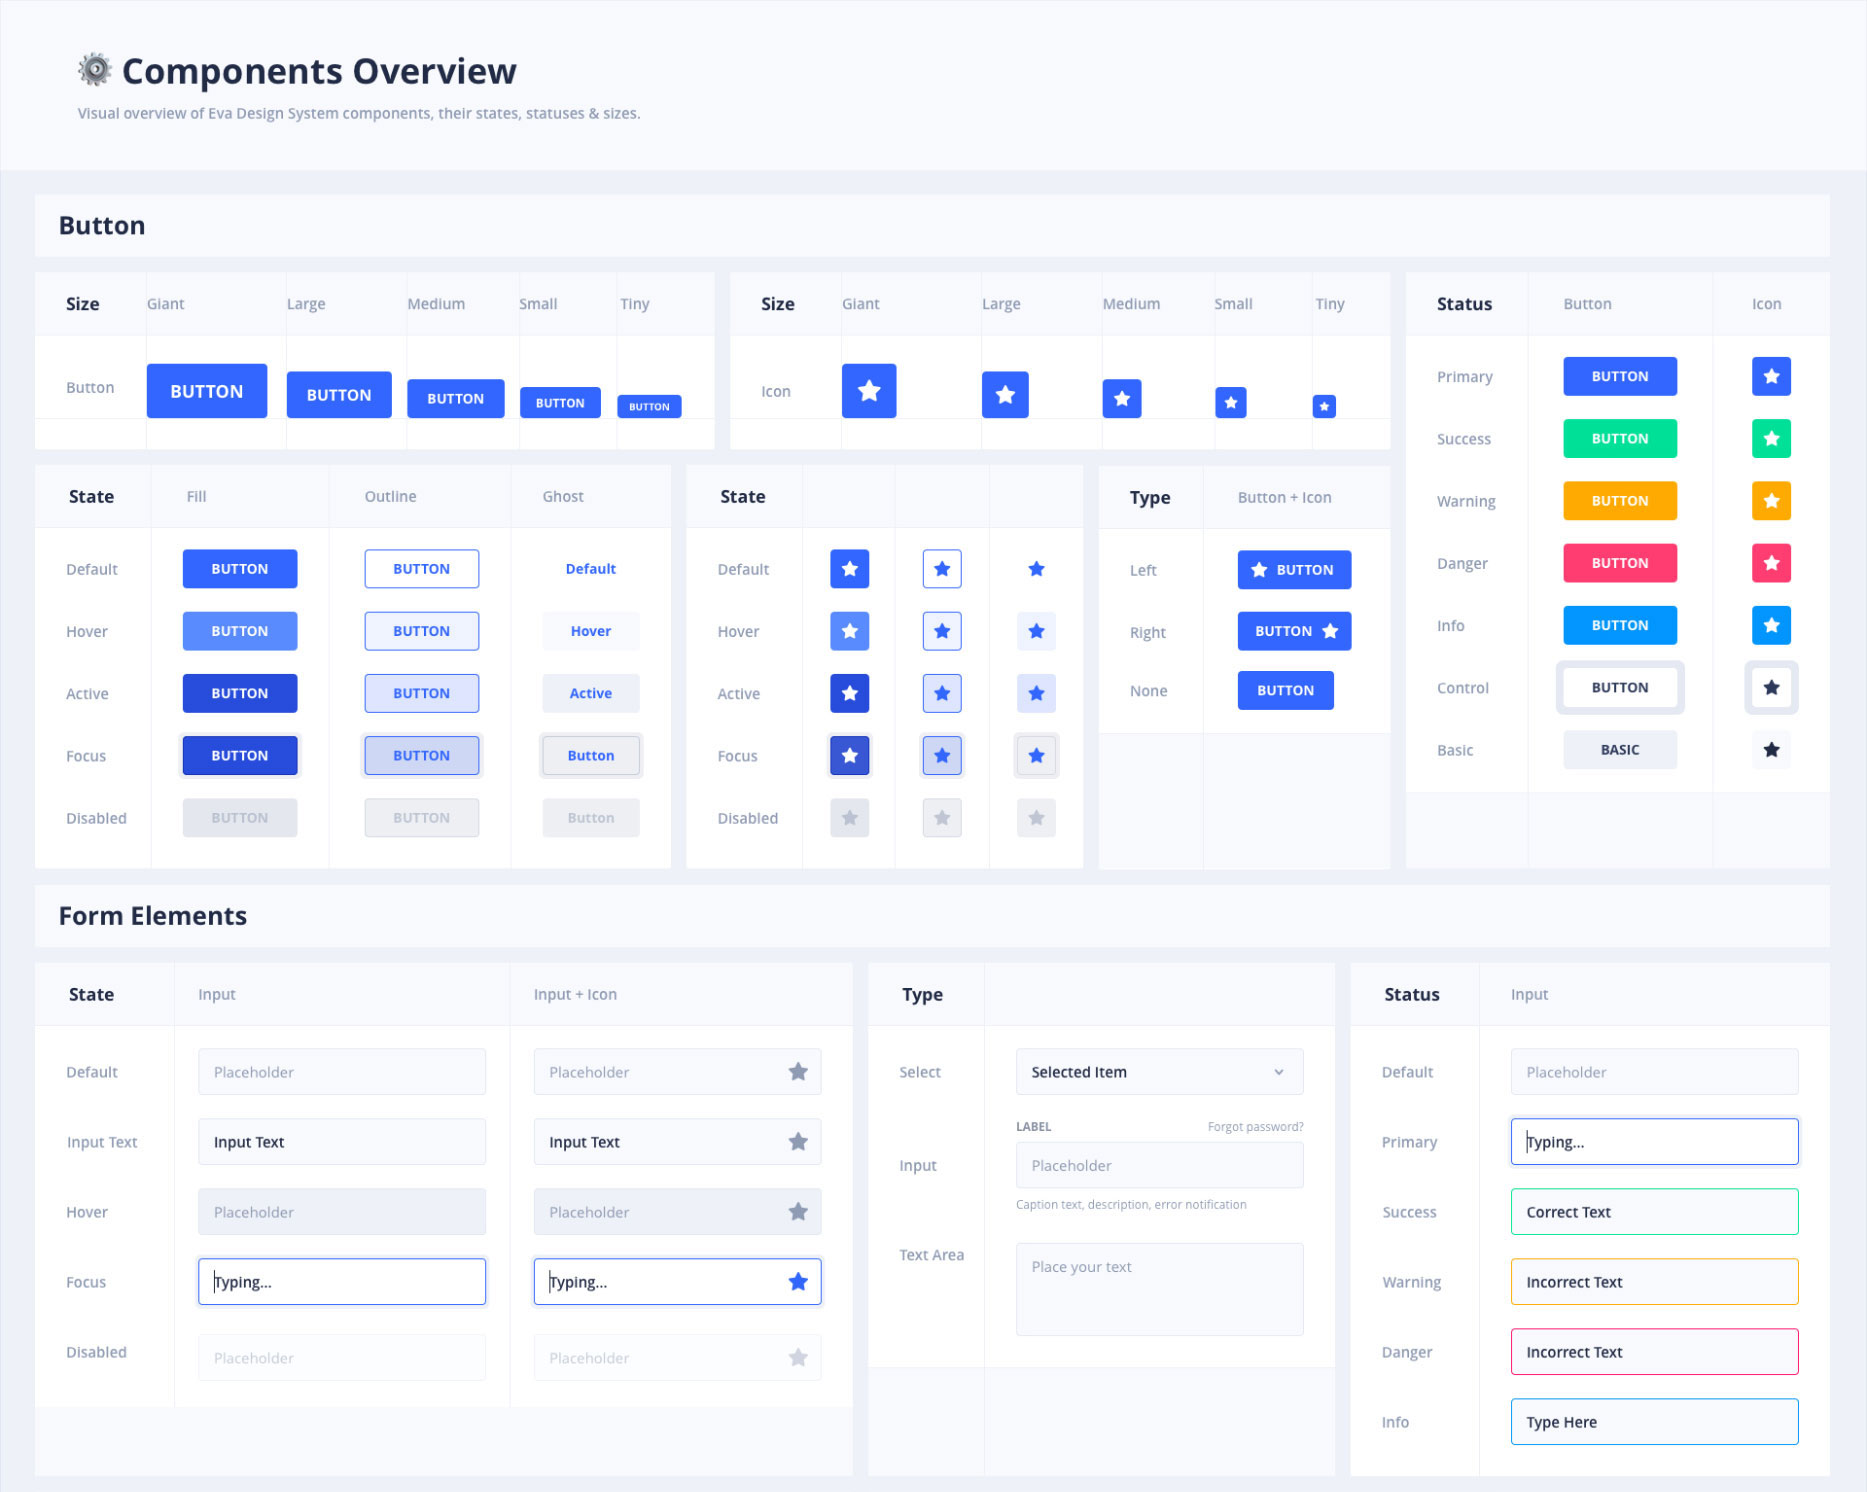Click the Primary status star icon button

(x=1771, y=376)
